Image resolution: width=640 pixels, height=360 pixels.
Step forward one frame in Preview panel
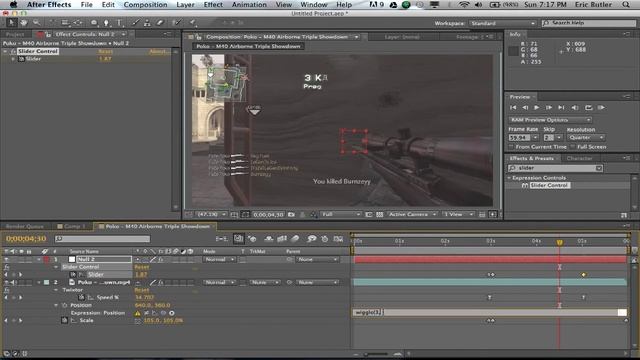(549, 108)
